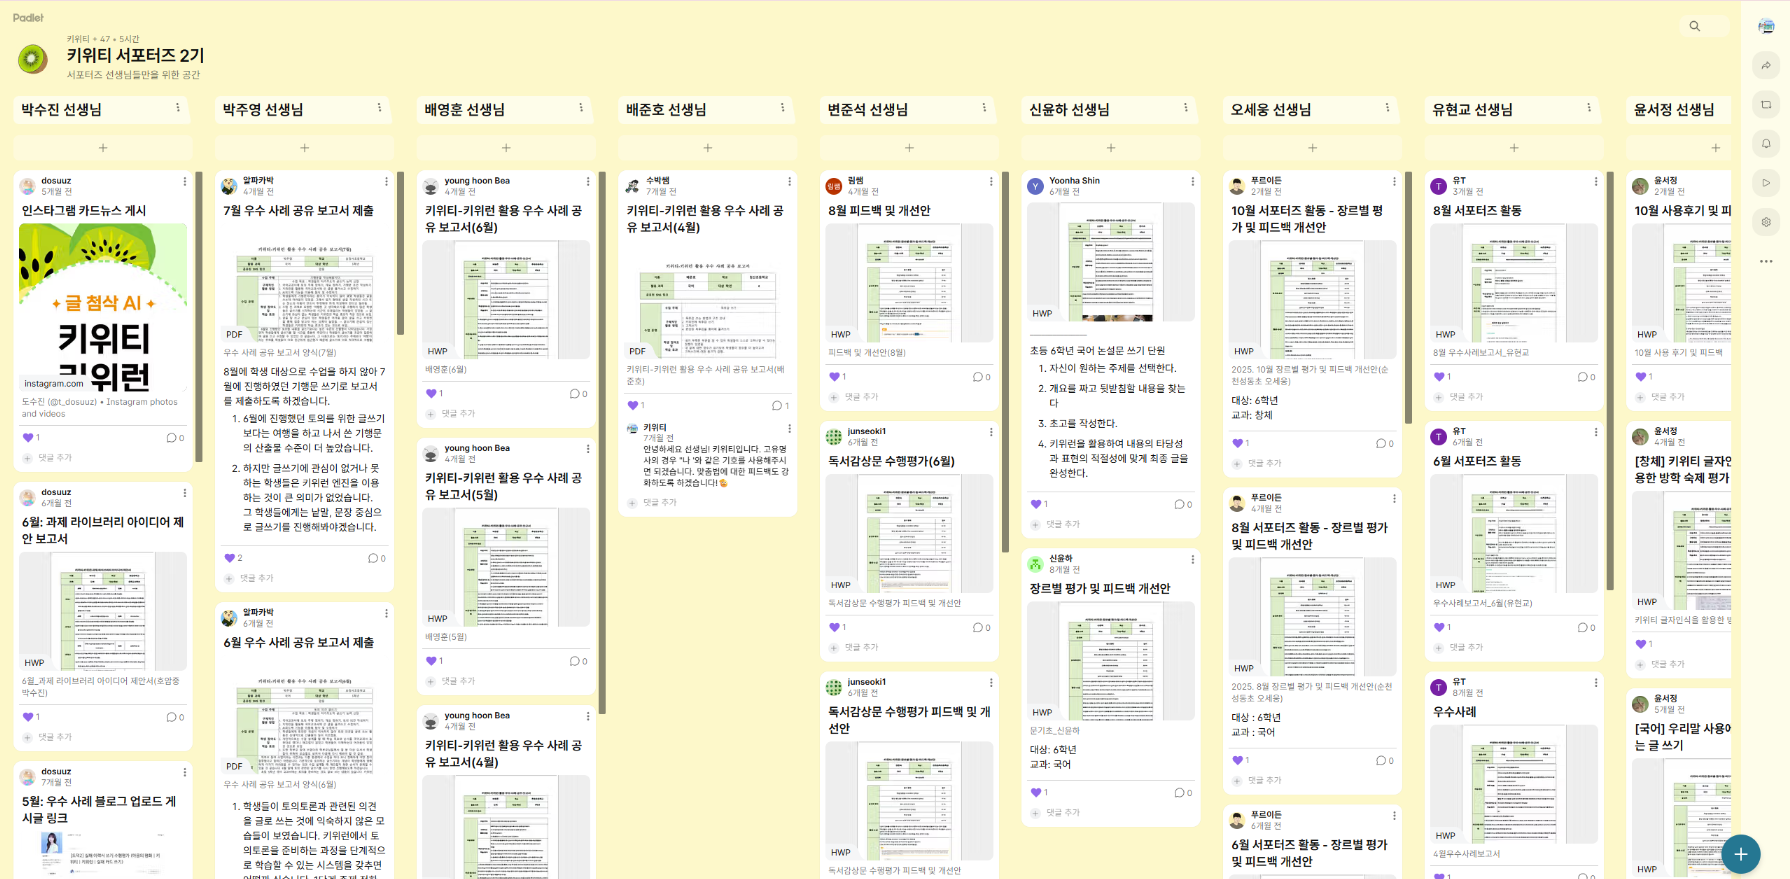Like the '인스타그램 카드뉴스 게시' post

pos(28,438)
